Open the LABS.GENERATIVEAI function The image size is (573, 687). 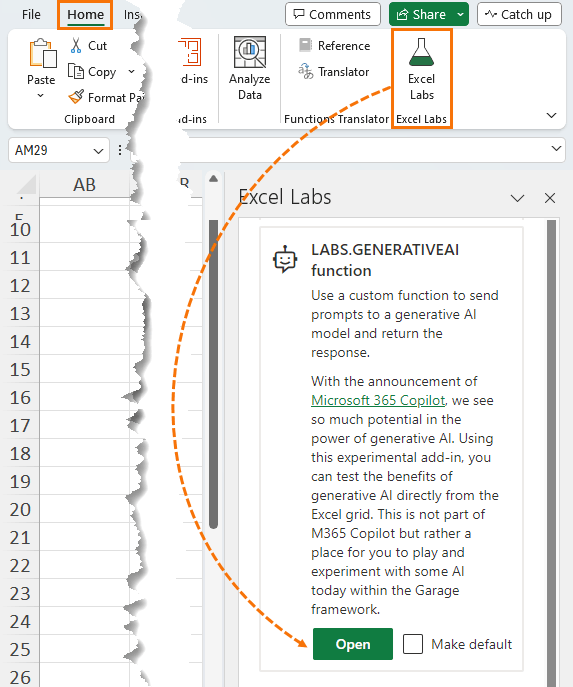click(353, 644)
